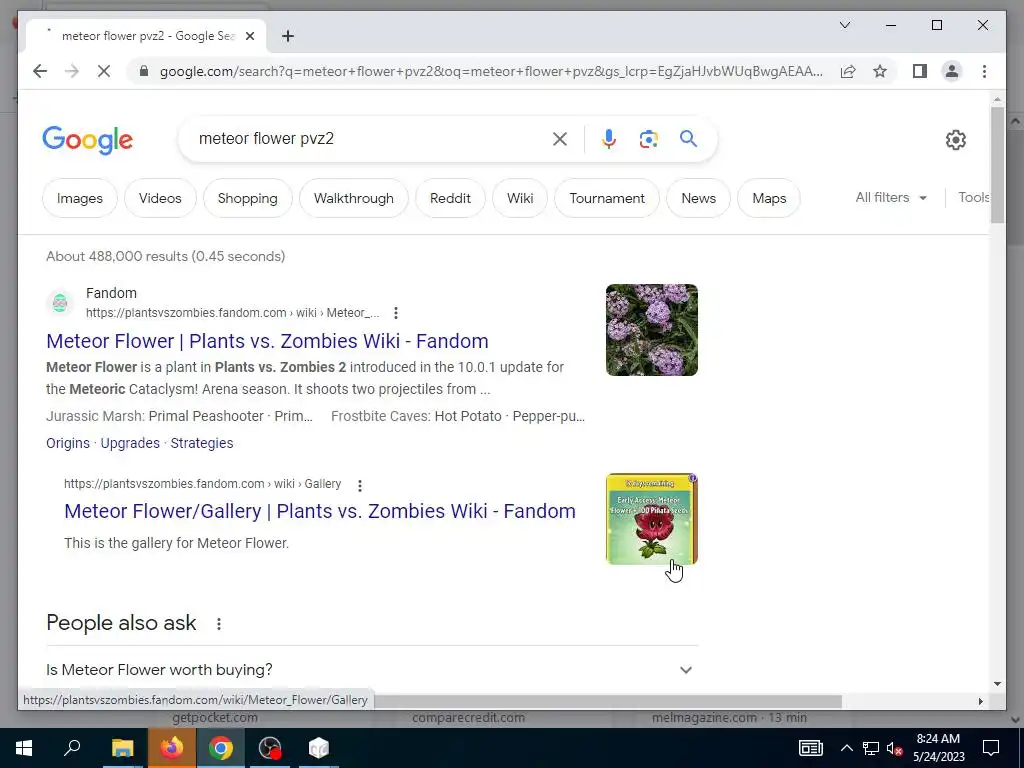Open a new tab with plus button
The height and width of the screenshot is (768, 1024).
click(287, 36)
